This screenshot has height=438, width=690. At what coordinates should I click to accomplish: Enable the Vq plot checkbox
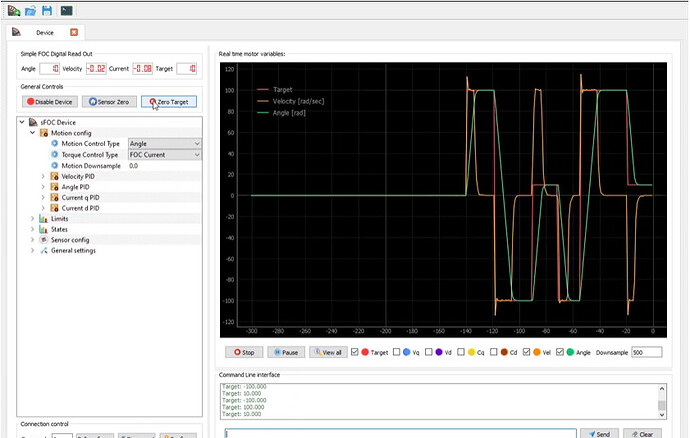click(396, 352)
